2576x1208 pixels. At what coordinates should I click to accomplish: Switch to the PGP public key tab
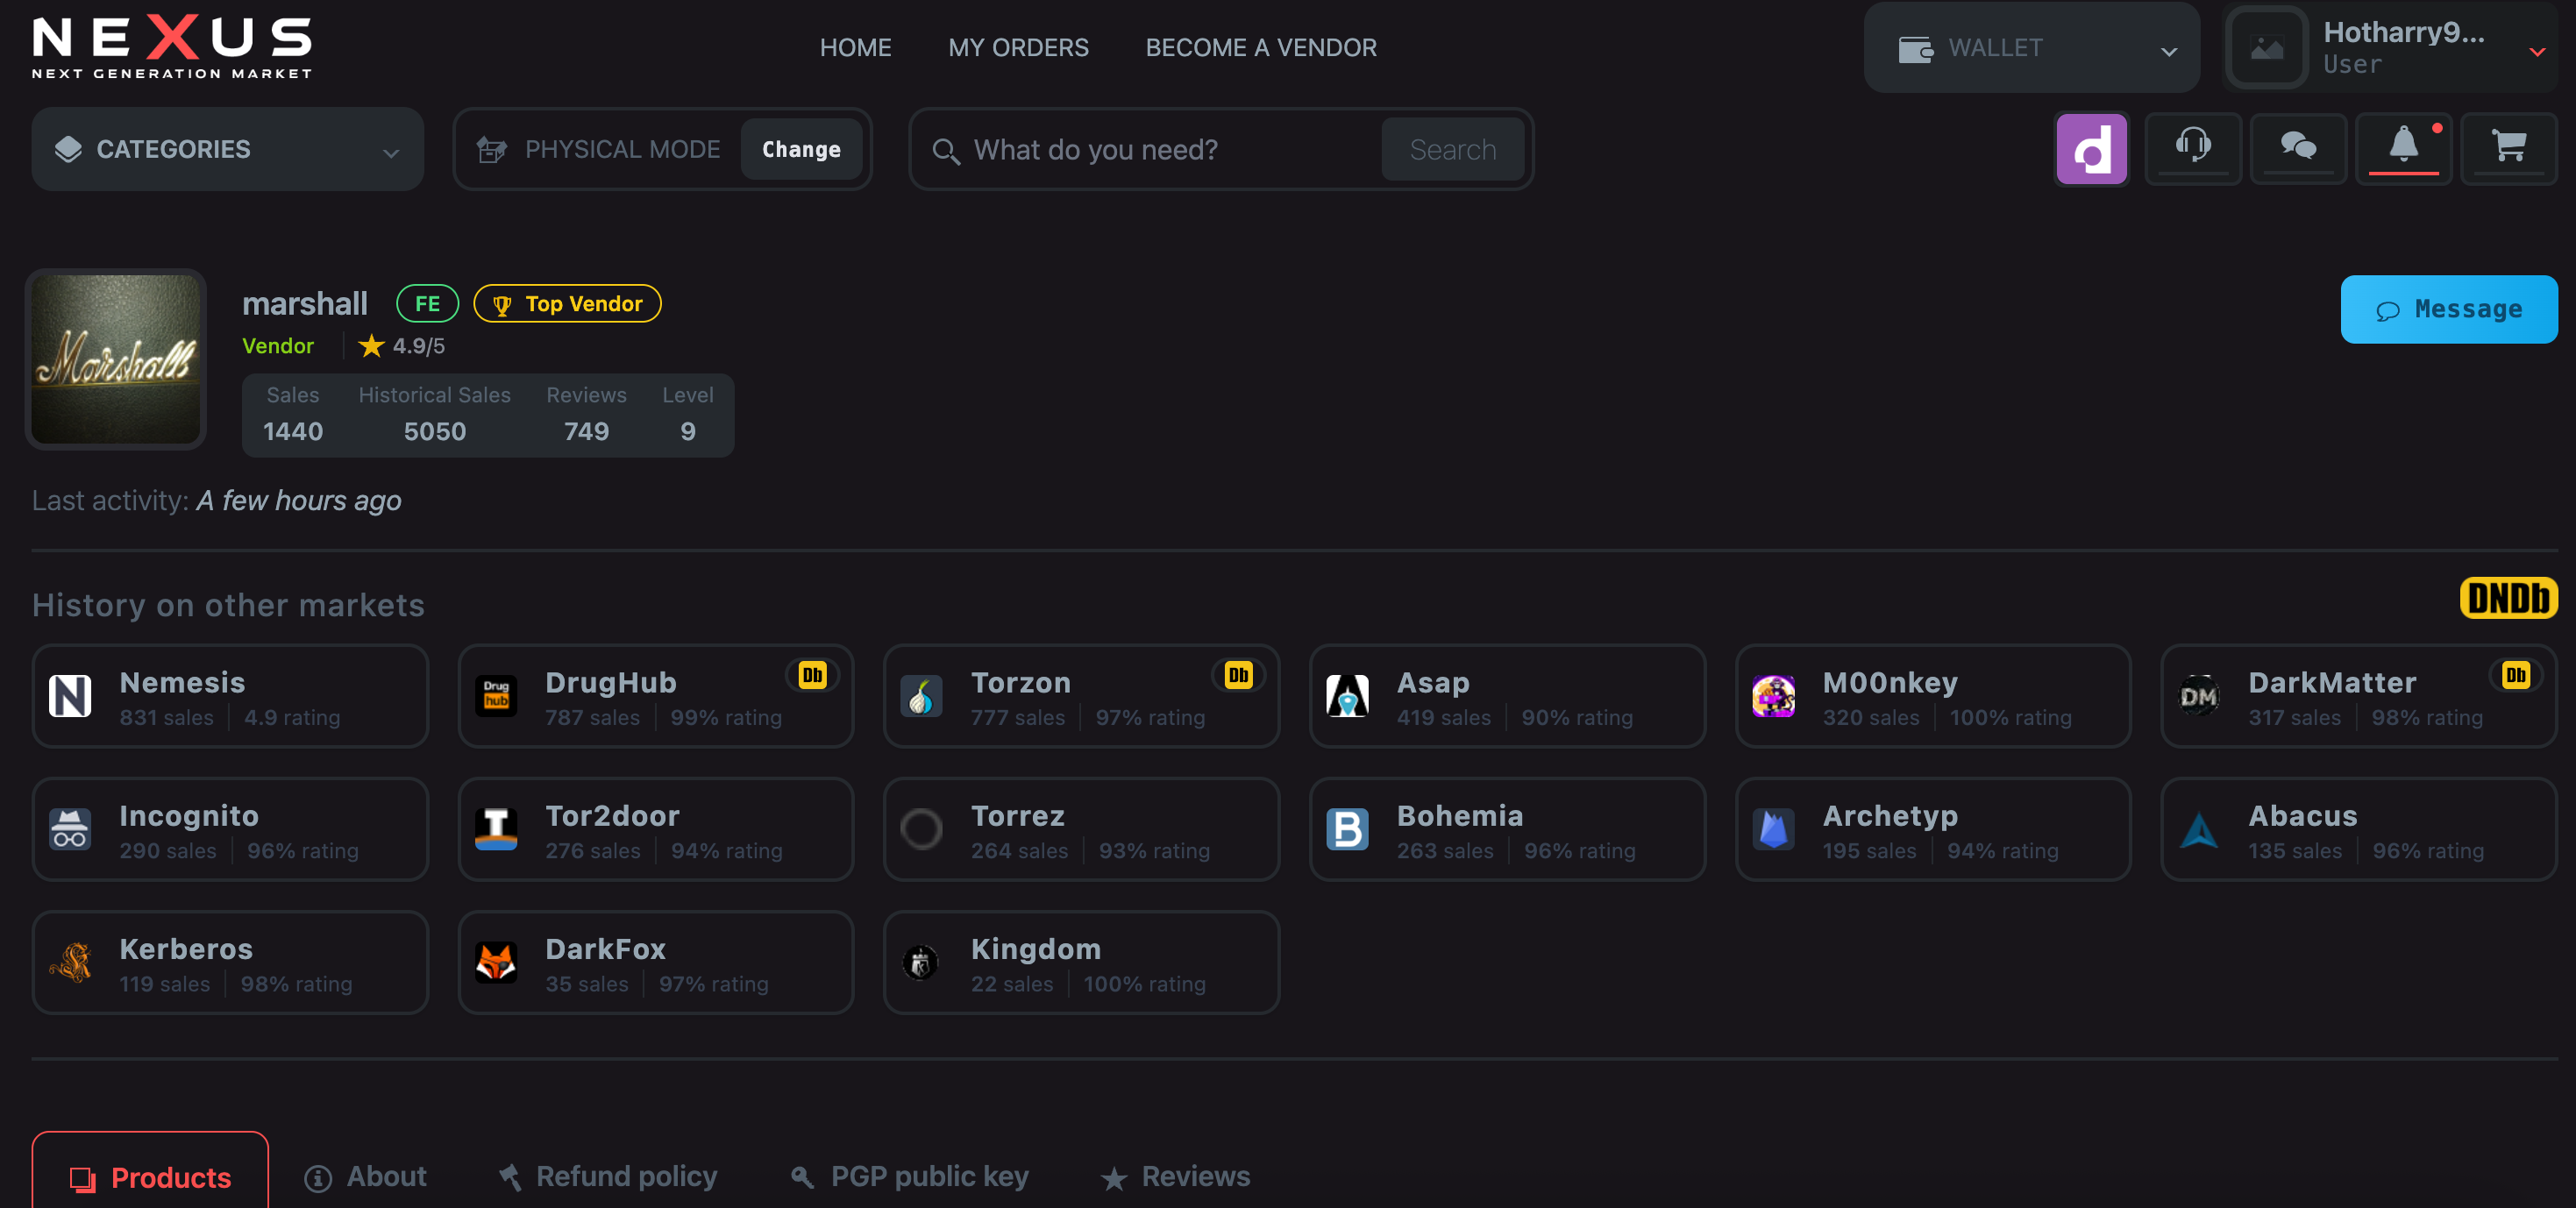point(909,1176)
